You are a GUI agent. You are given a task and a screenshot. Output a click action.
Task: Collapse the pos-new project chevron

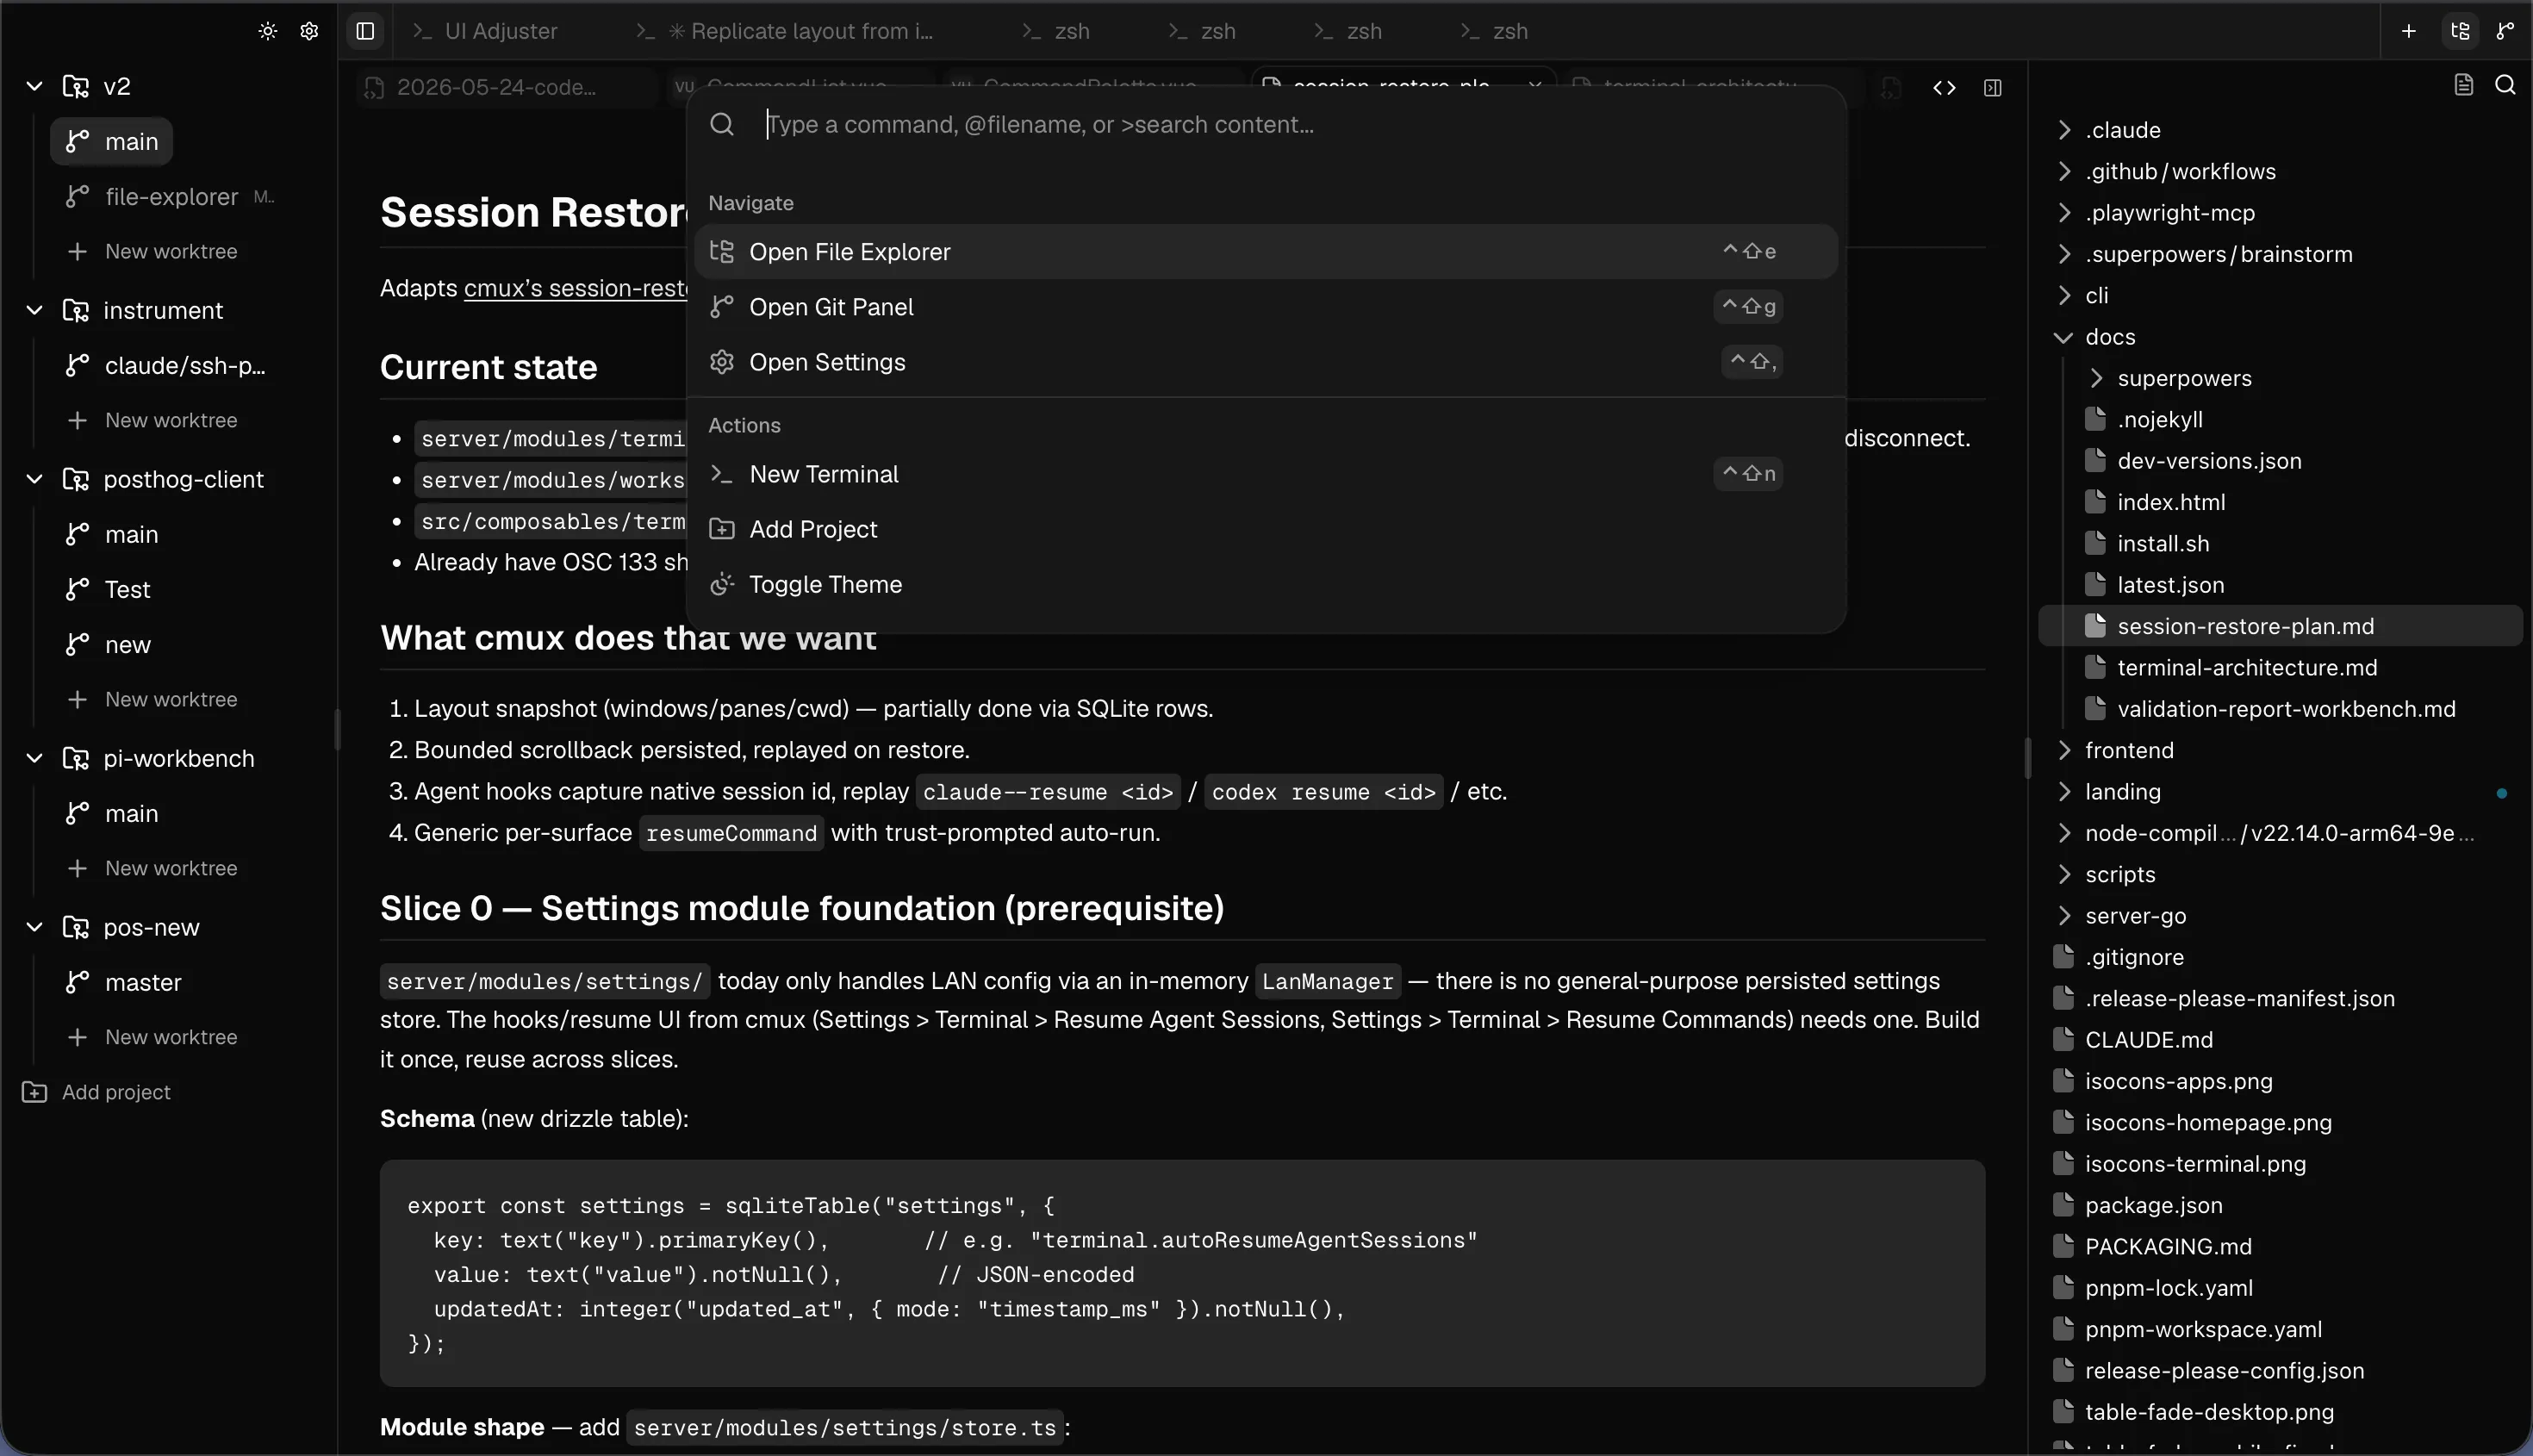(x=34, y=927)
